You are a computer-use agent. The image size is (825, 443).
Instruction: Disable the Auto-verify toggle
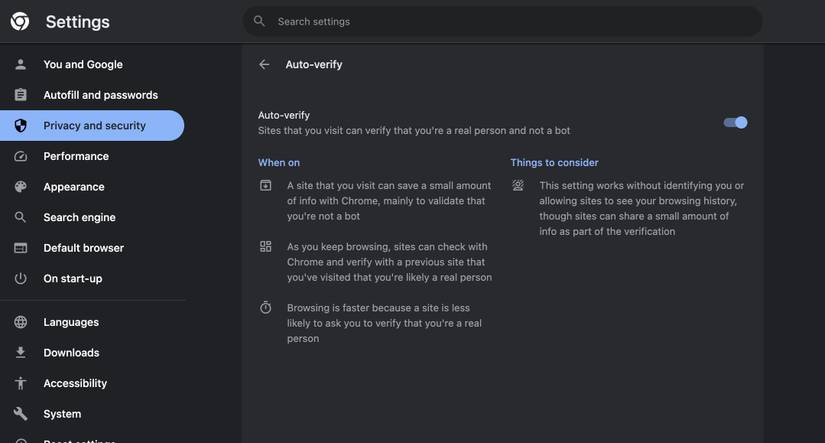[736, 123]
